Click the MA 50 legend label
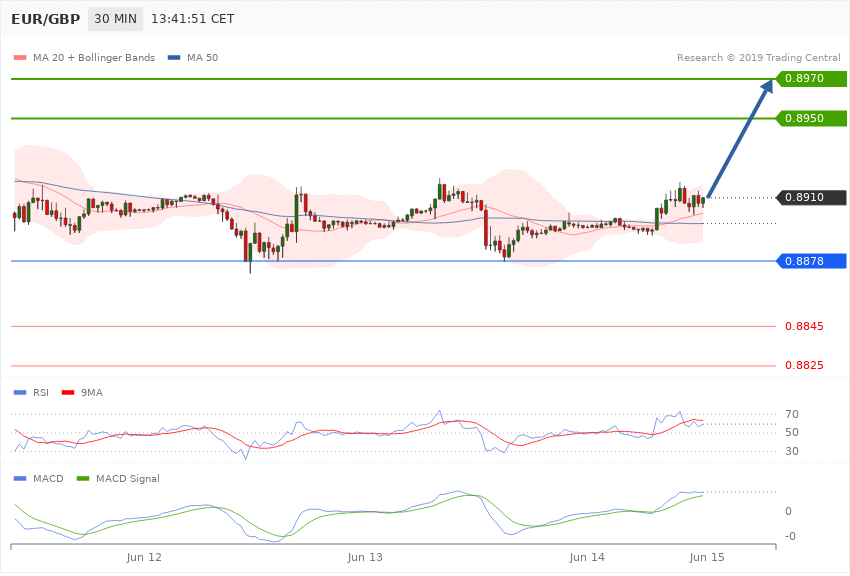 202,57
